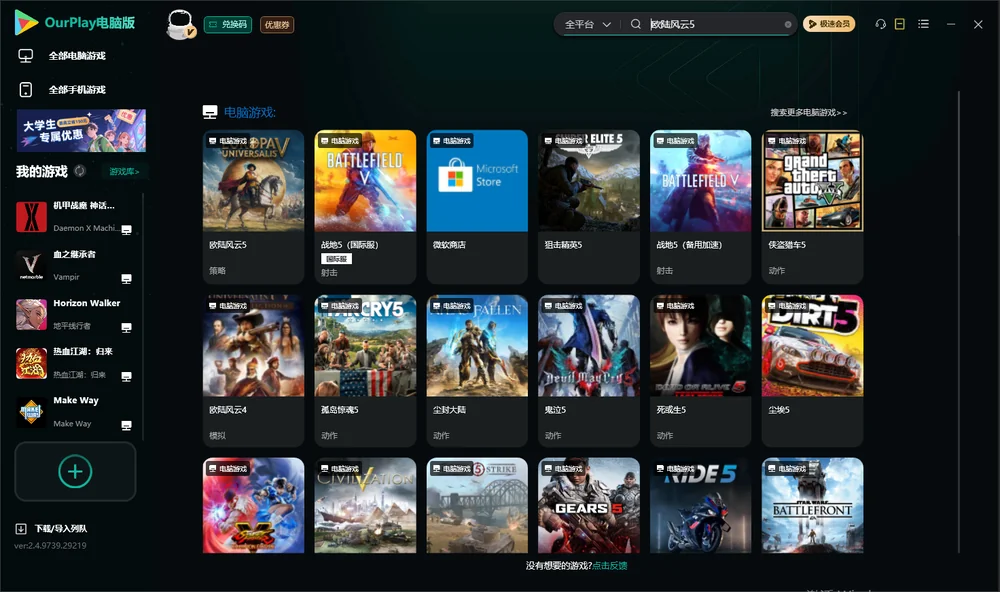Clear the search box text
The image size is (1000, 592).
coord(788,24)
